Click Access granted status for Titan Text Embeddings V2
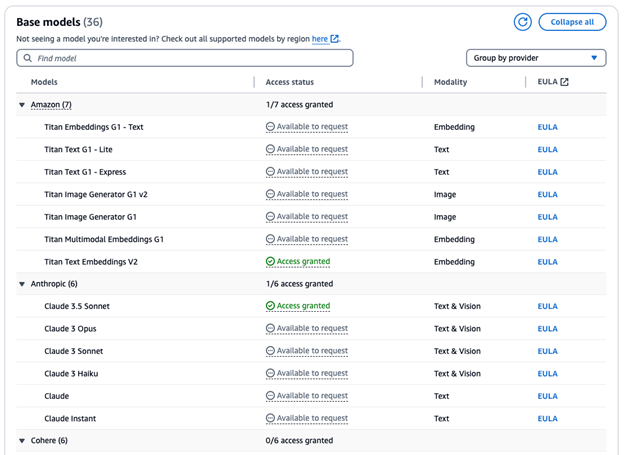 (303, 262)
